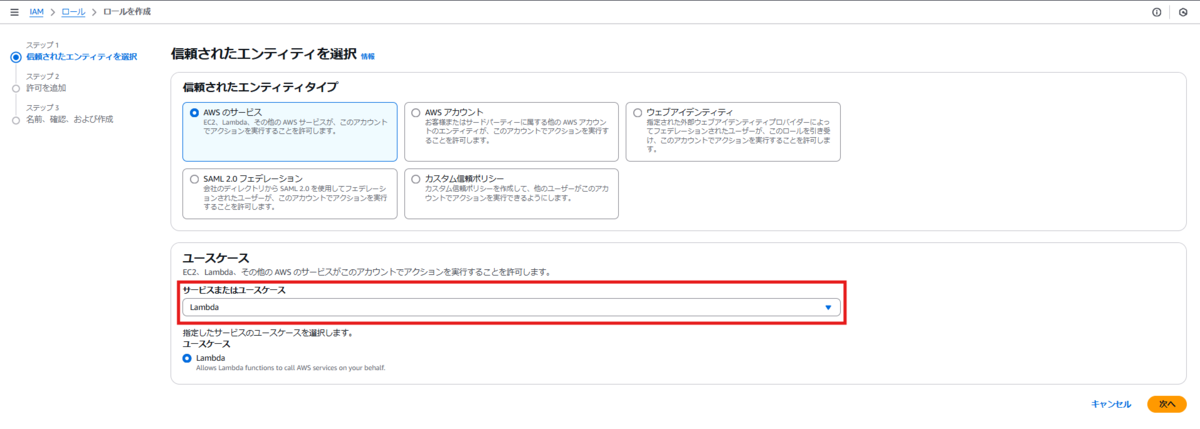1200x429 pixels.
Task: Click the ユースケース section heading
Action: point(215,257)
